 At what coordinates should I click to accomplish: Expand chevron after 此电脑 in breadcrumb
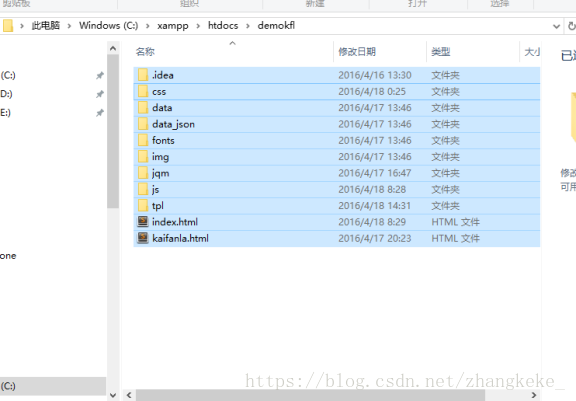pyautogui.click(x=69, y=26)
